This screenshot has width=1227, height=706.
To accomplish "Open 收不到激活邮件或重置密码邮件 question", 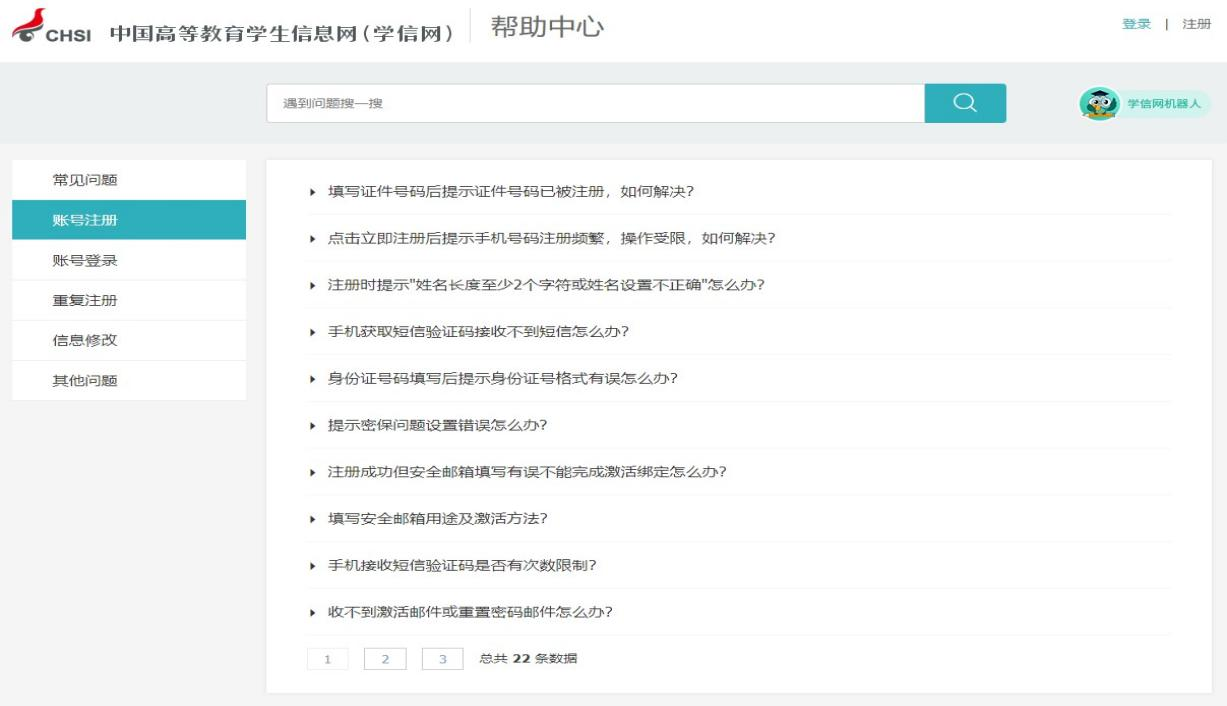I will coord(470,612).
